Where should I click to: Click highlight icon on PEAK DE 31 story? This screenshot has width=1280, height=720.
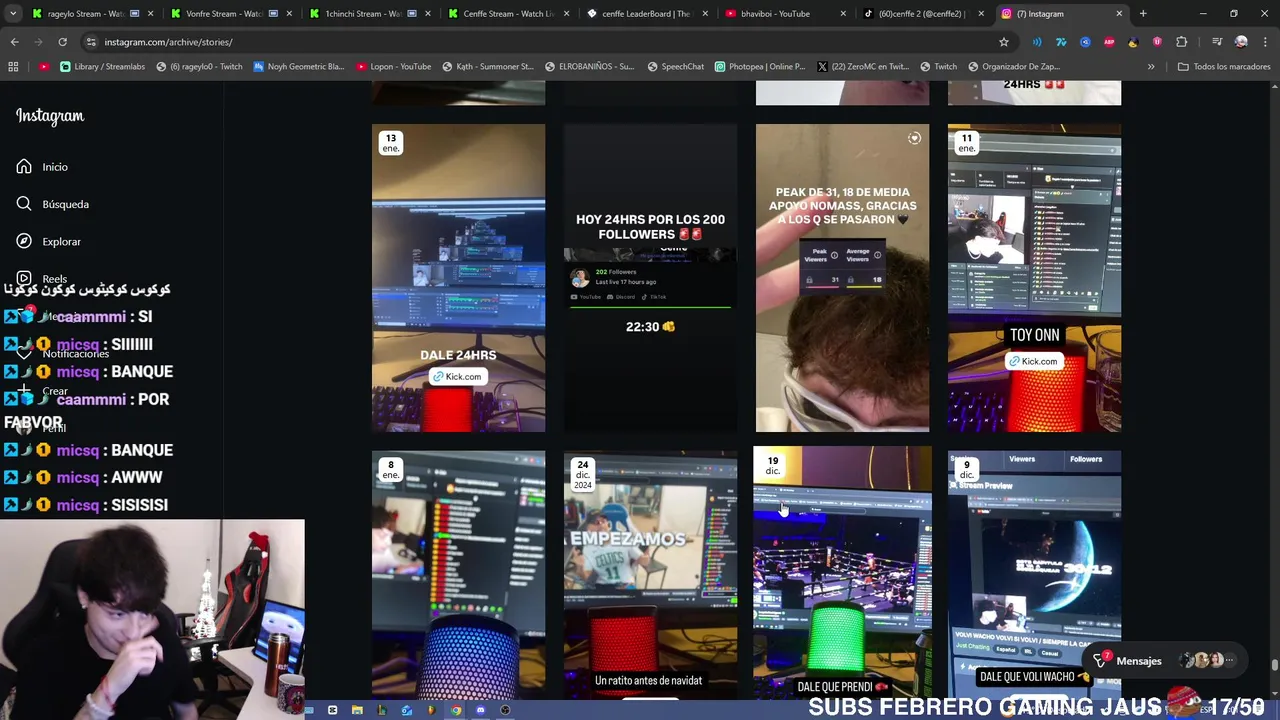click(914, 139)
